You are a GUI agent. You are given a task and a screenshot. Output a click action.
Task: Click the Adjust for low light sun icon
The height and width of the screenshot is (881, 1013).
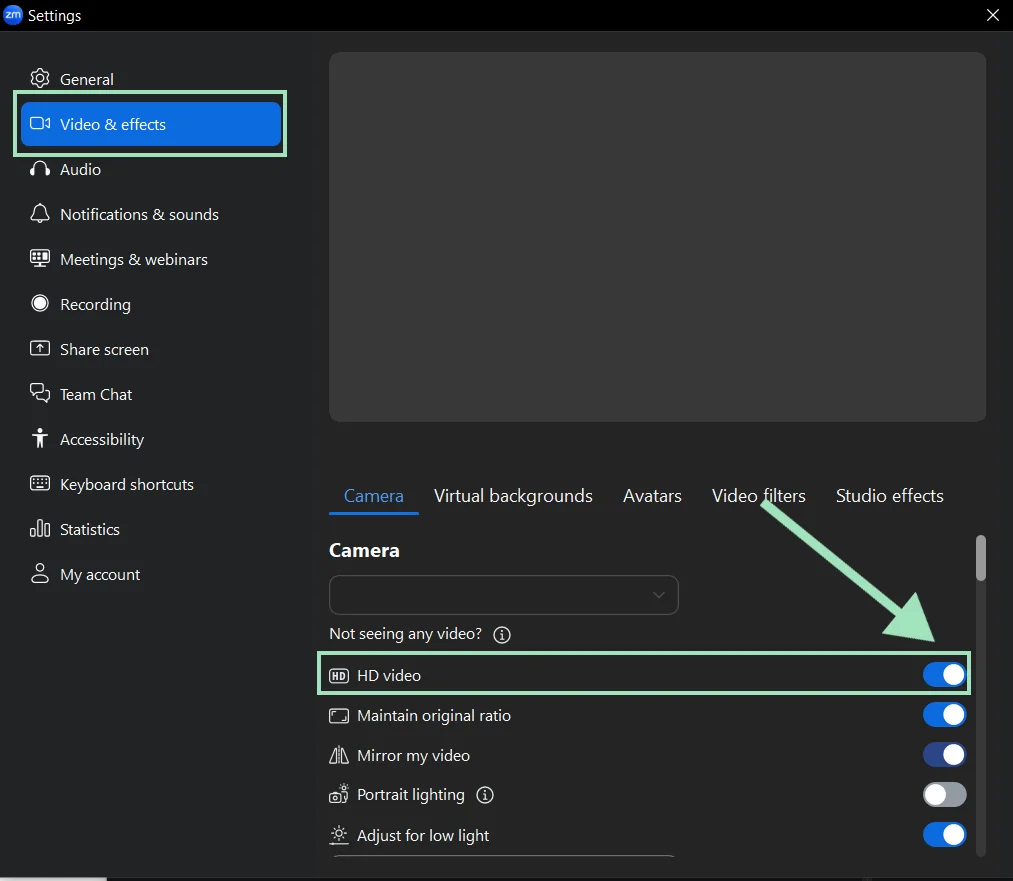tap(339, 835)
